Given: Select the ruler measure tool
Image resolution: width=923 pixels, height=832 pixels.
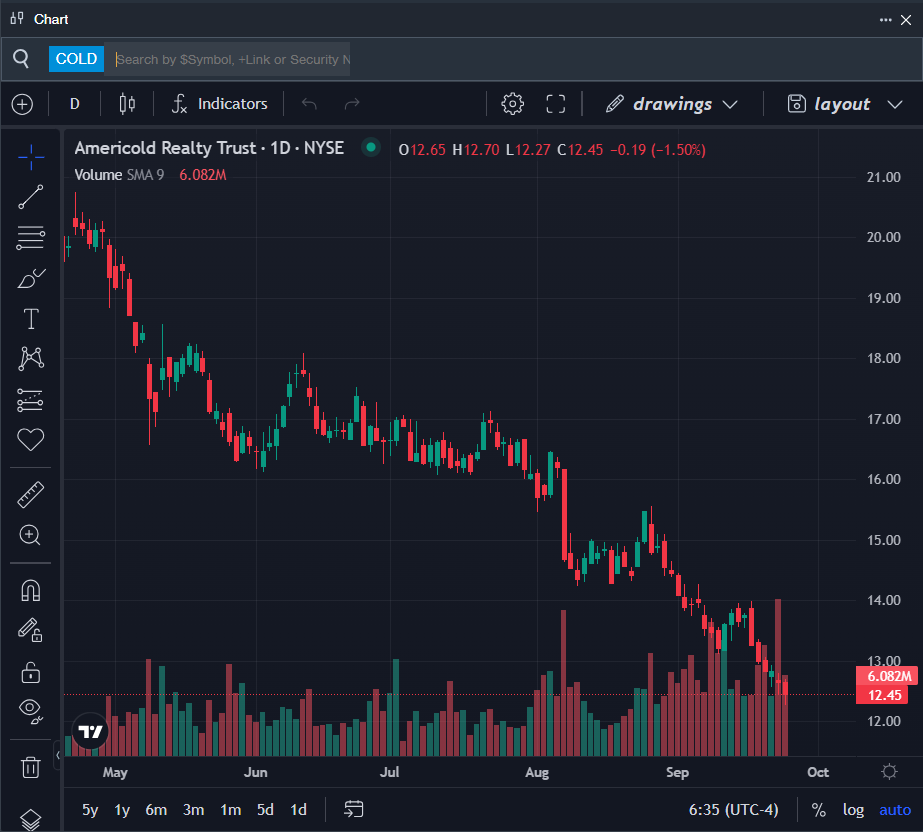Looking at the screenshot, I should pos(31,494).
